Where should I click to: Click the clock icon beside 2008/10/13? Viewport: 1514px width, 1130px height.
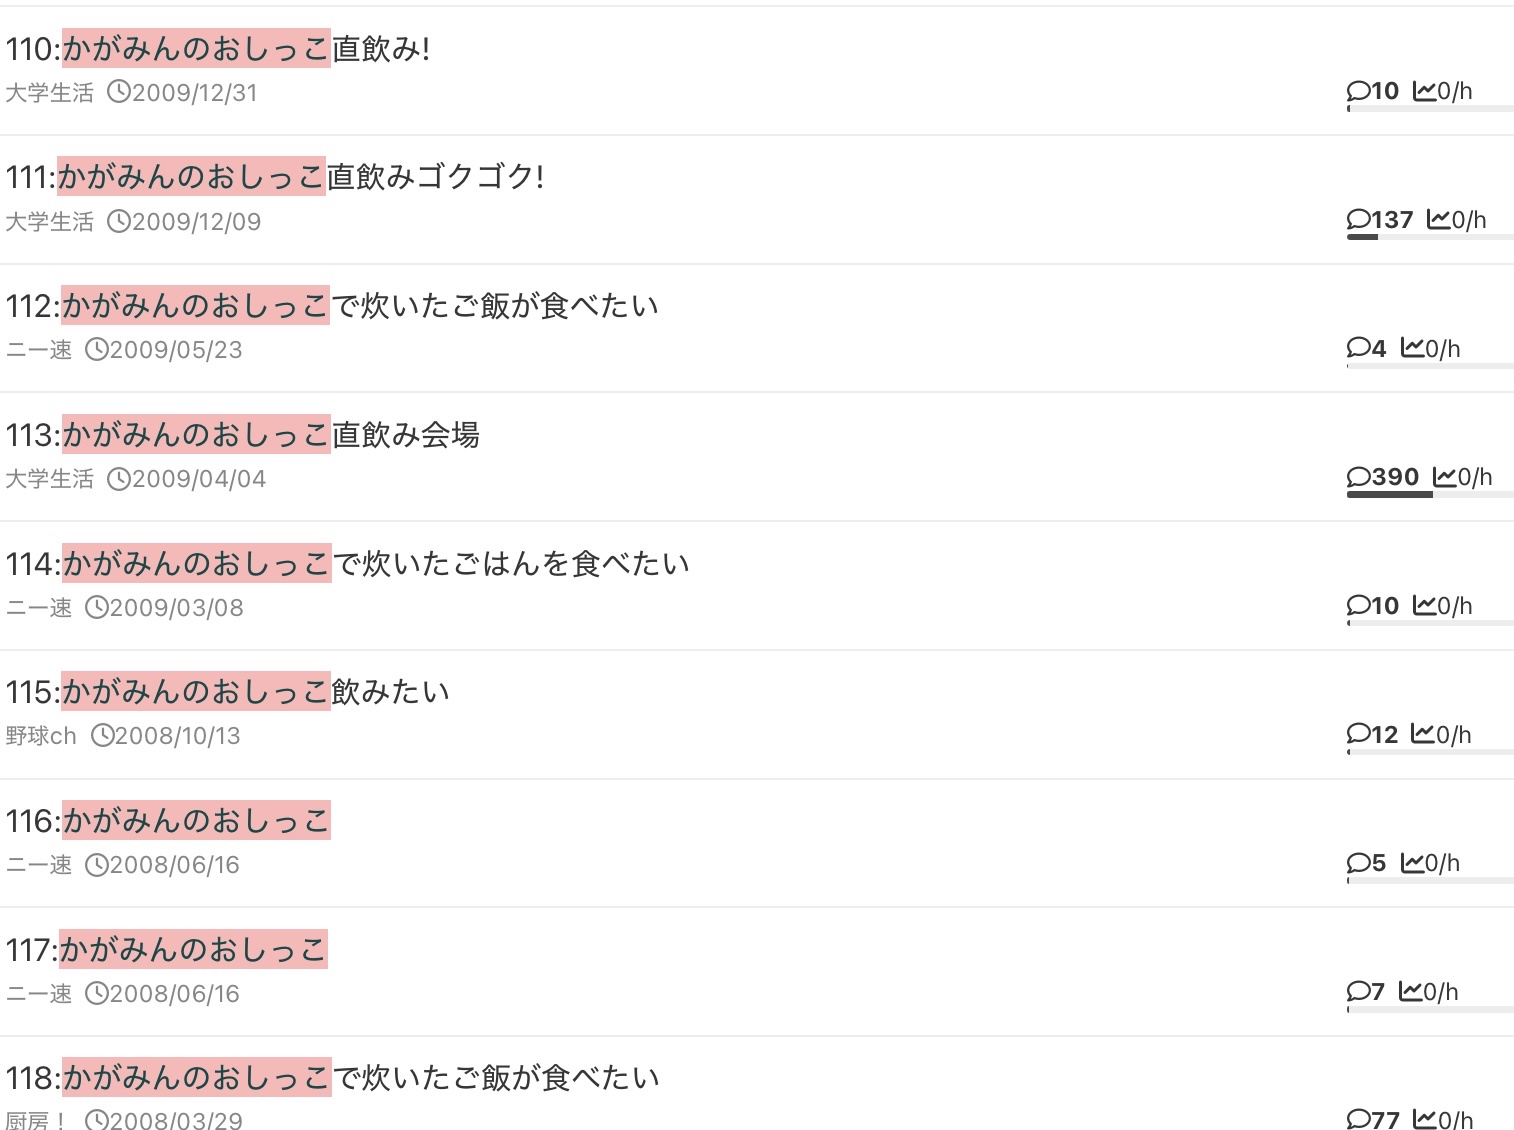(102, 736)
